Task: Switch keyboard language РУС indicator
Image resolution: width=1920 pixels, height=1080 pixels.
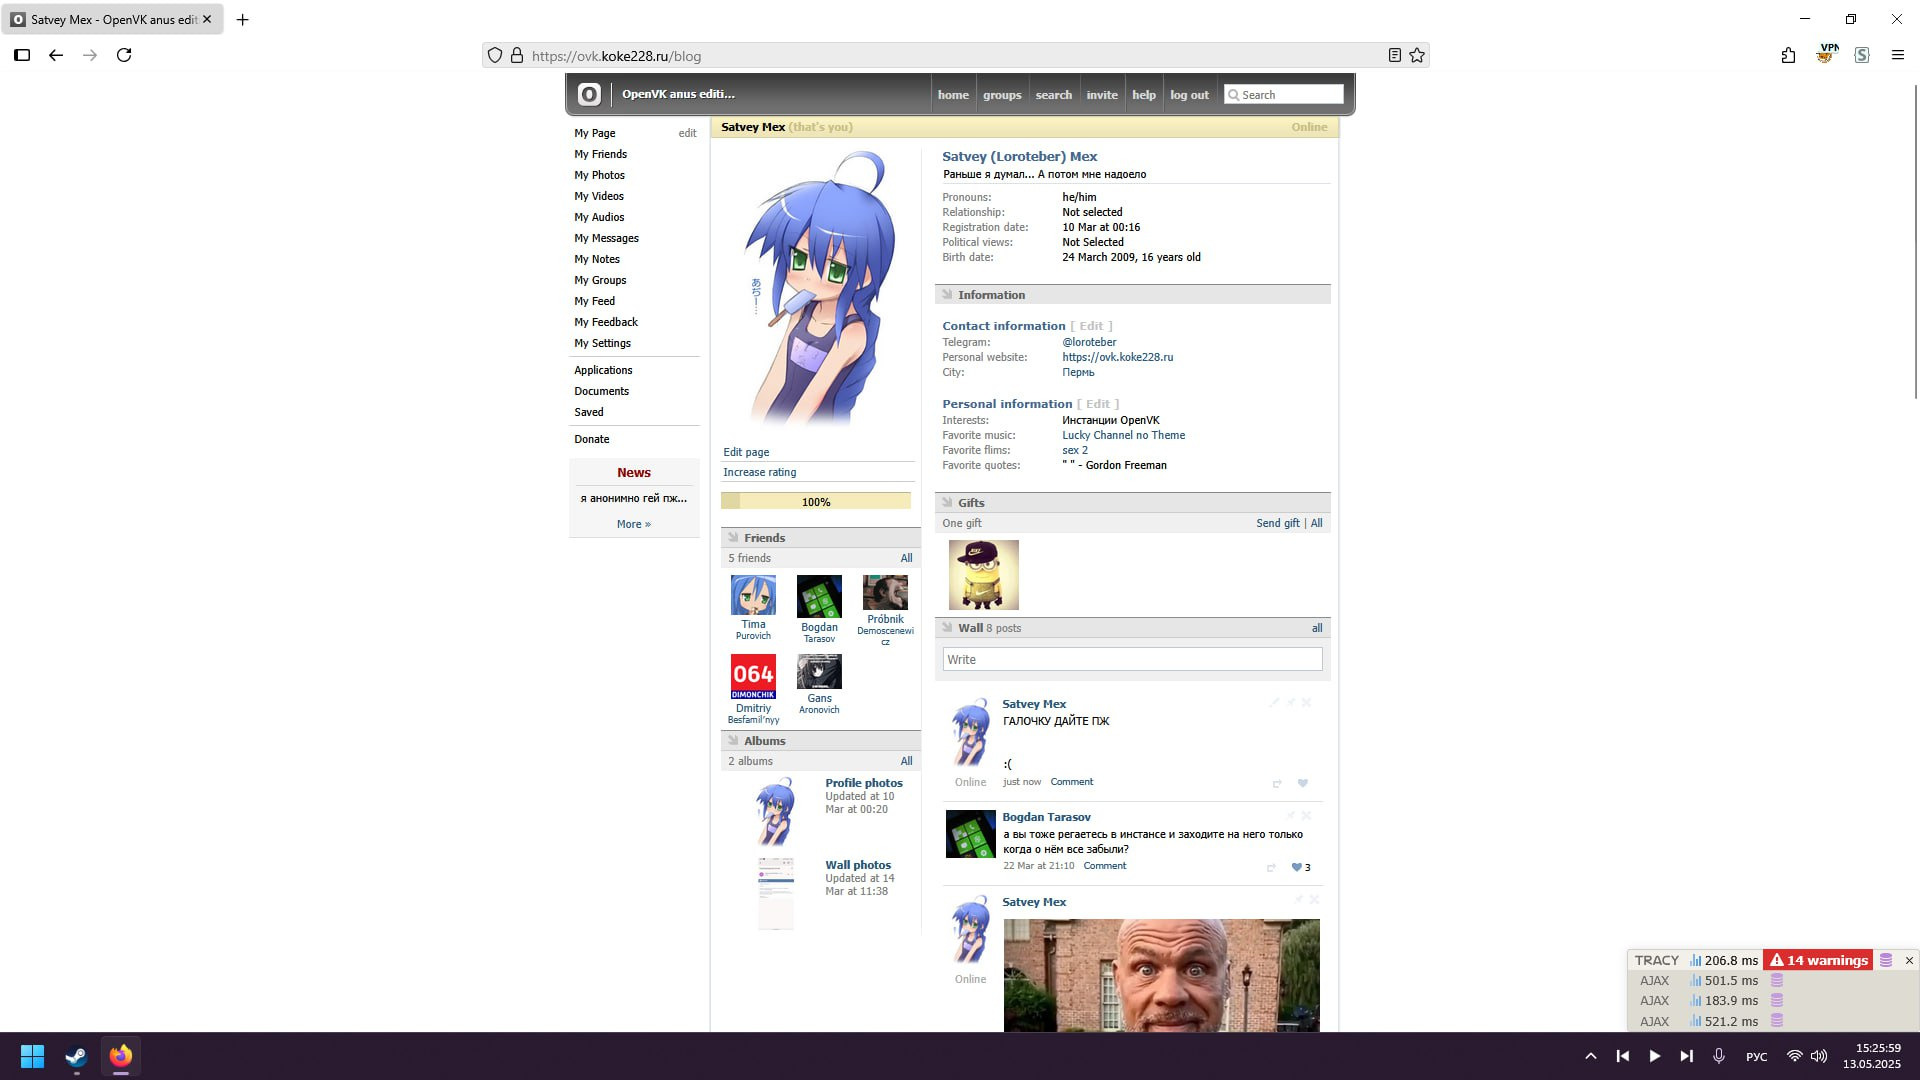Action: point(1757,1056)
